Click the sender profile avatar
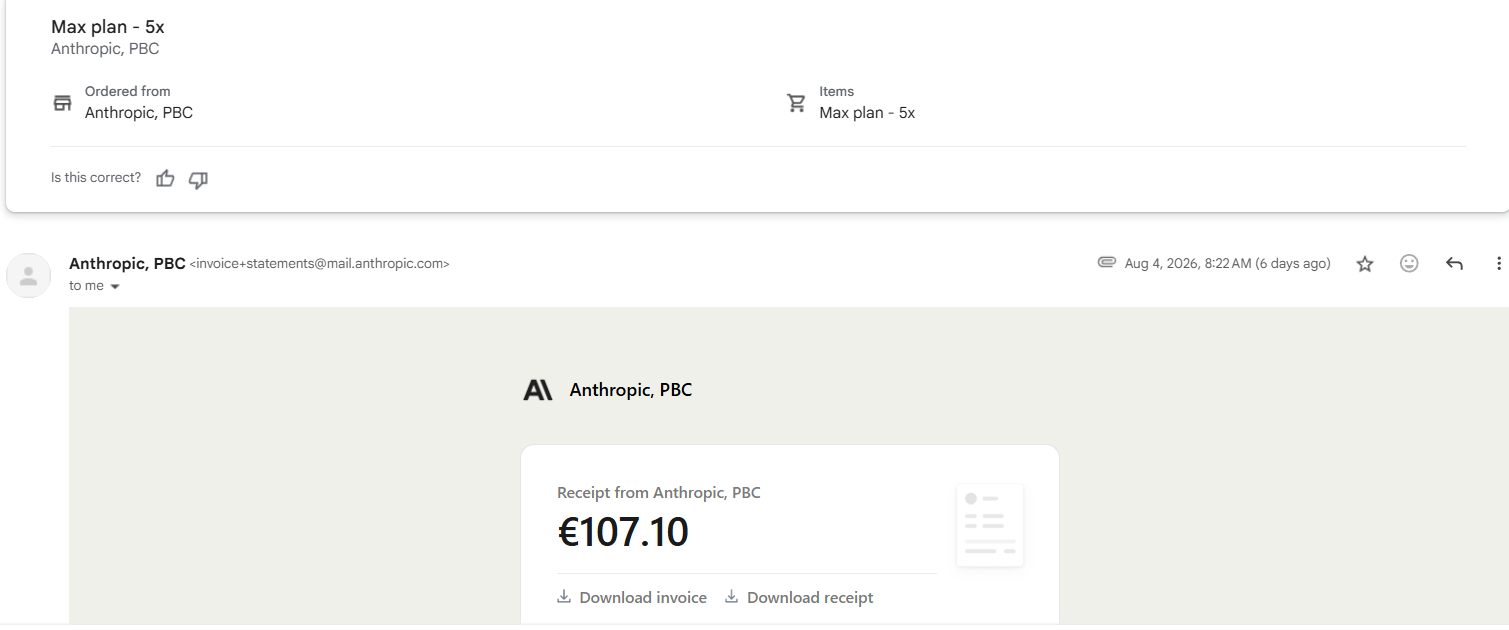1509x630 pixels. pyautogui.click(x=28, y=275)
